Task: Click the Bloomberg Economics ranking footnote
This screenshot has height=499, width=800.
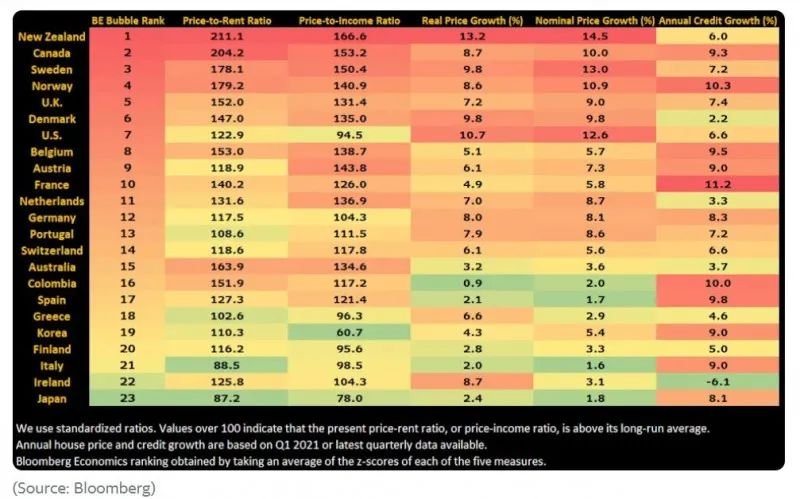Action: click(281, 462)
